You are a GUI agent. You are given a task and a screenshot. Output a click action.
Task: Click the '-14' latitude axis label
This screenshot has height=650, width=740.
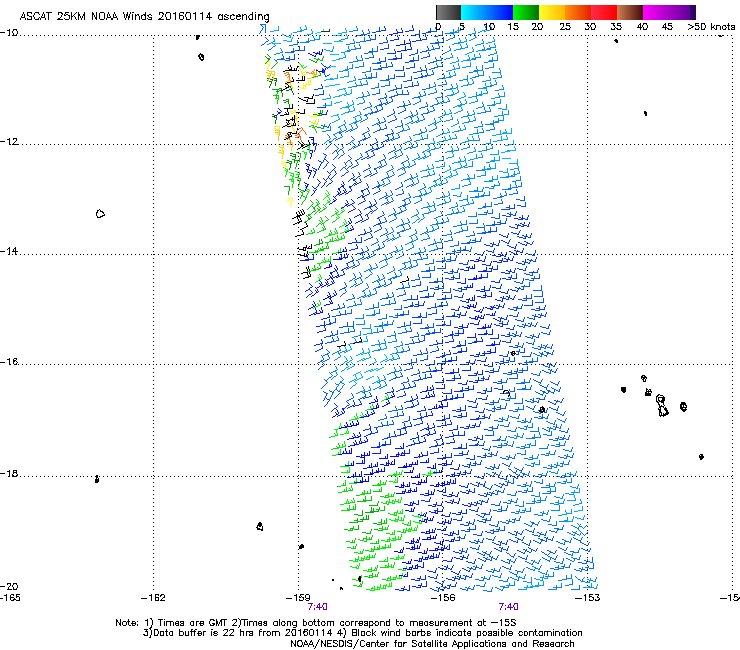(9, 251)
